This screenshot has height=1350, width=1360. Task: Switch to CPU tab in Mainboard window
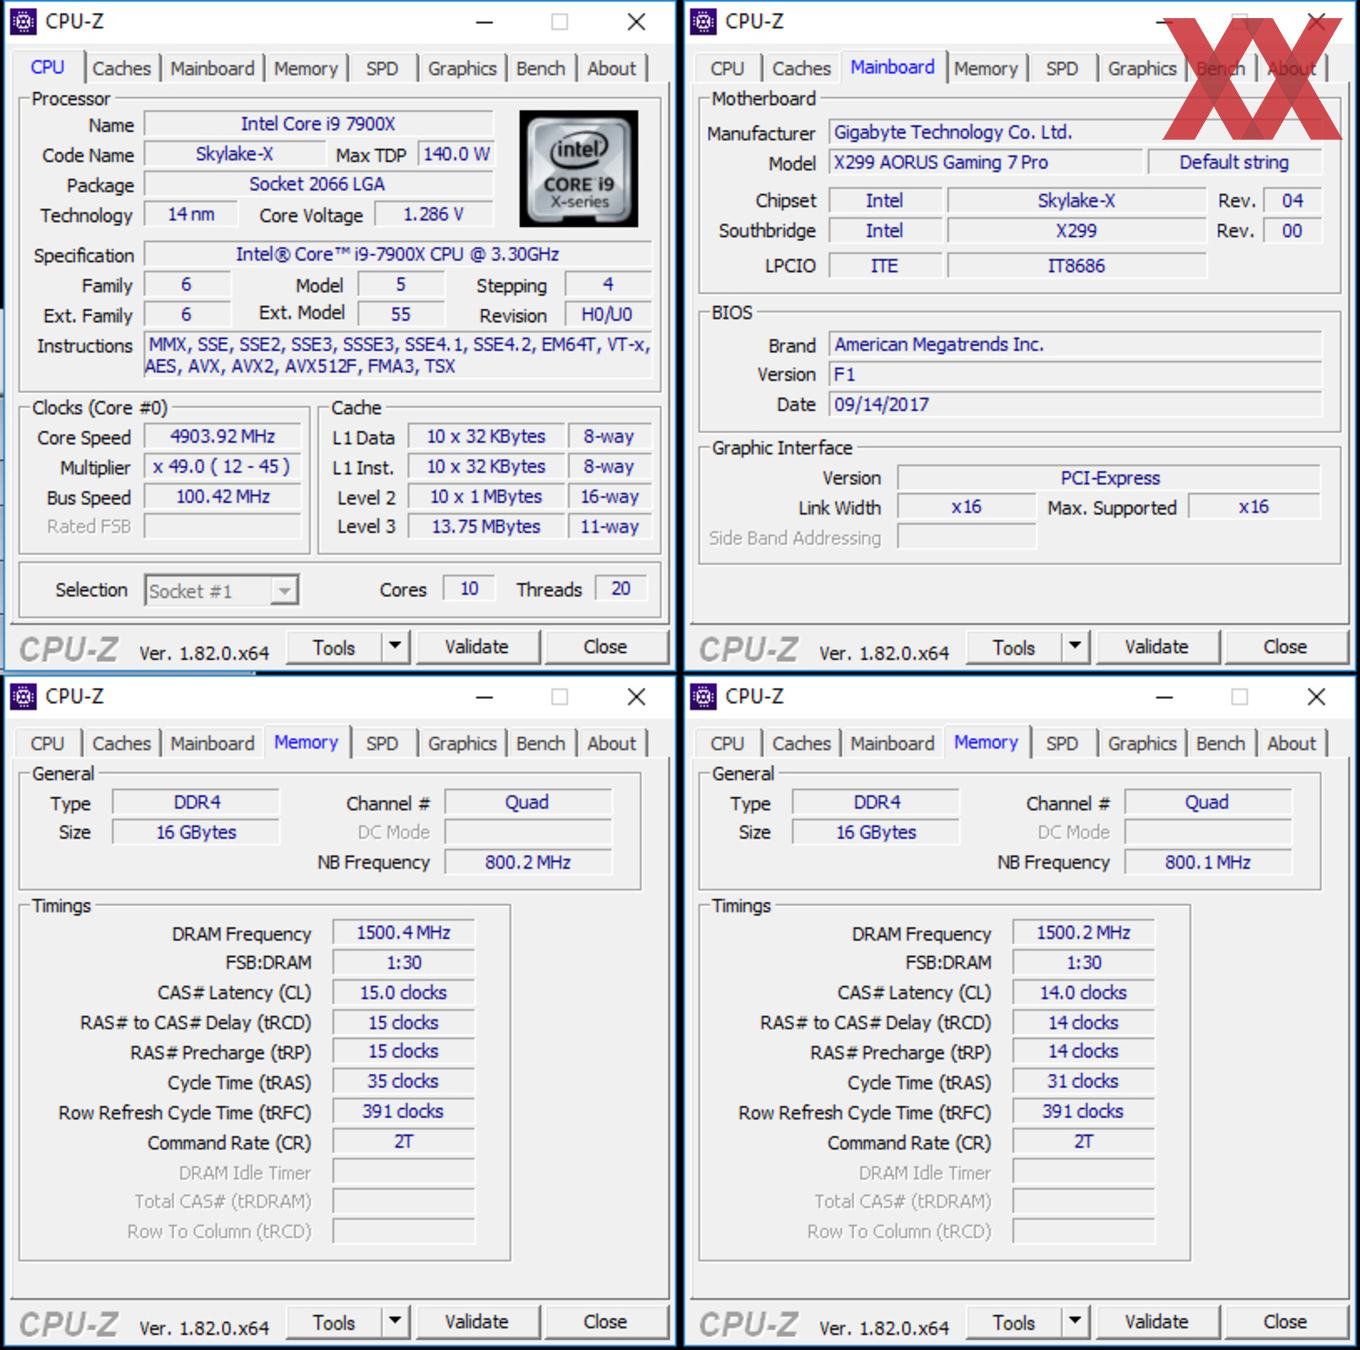point(727,68)
